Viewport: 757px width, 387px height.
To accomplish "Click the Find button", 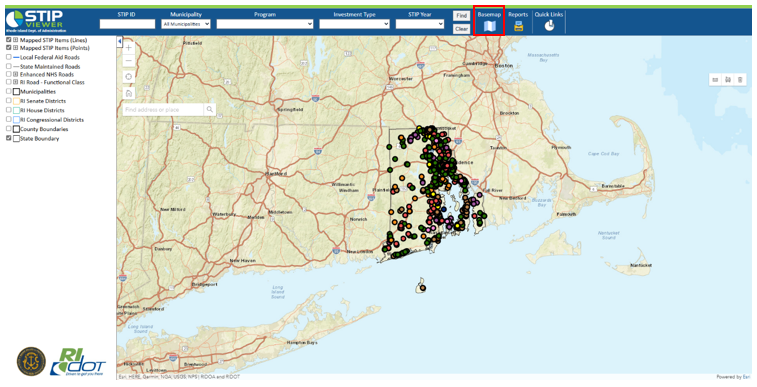I will [x=462, y=15].
